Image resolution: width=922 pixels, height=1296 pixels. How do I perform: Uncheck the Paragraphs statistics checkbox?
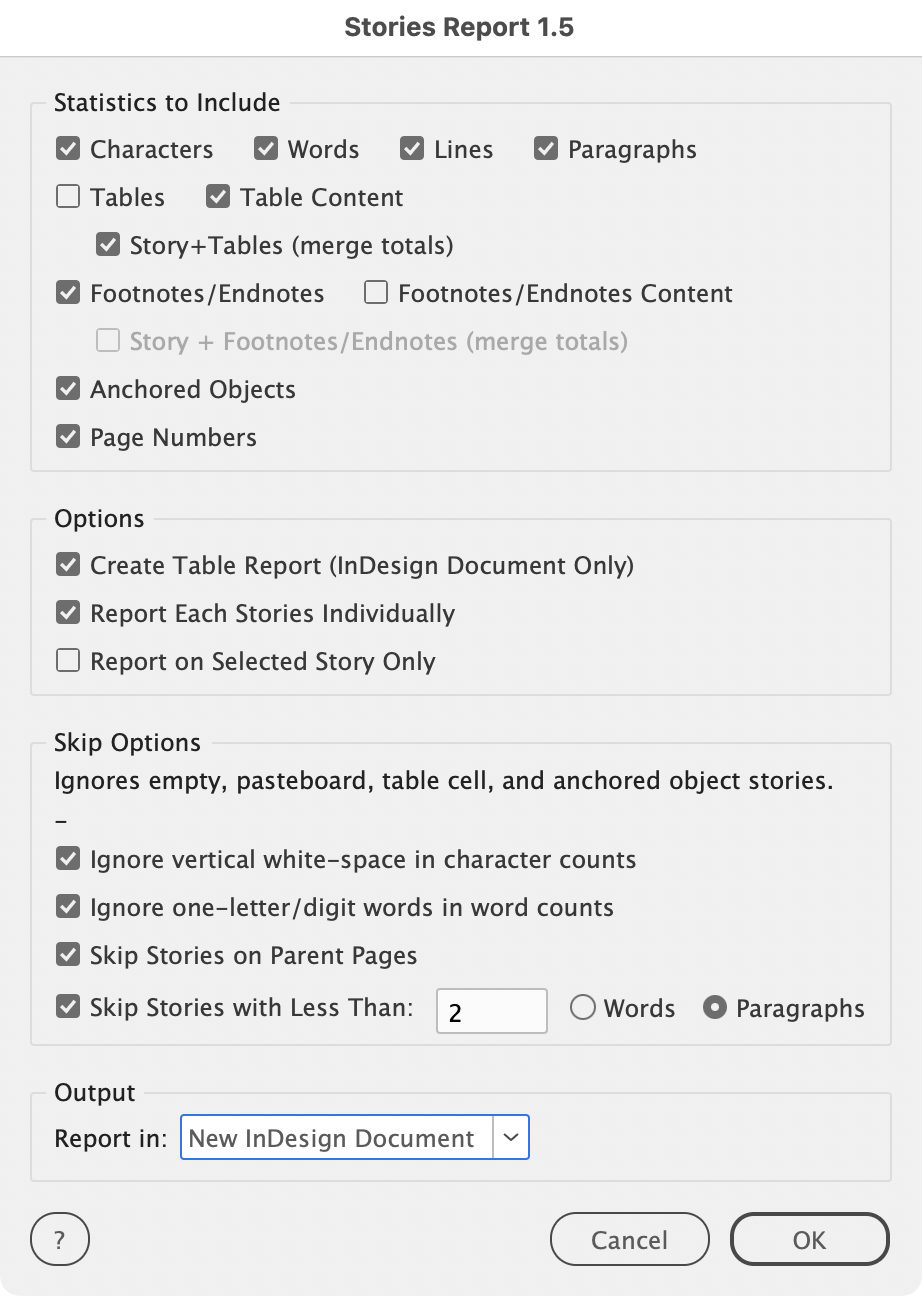point(546,149)
